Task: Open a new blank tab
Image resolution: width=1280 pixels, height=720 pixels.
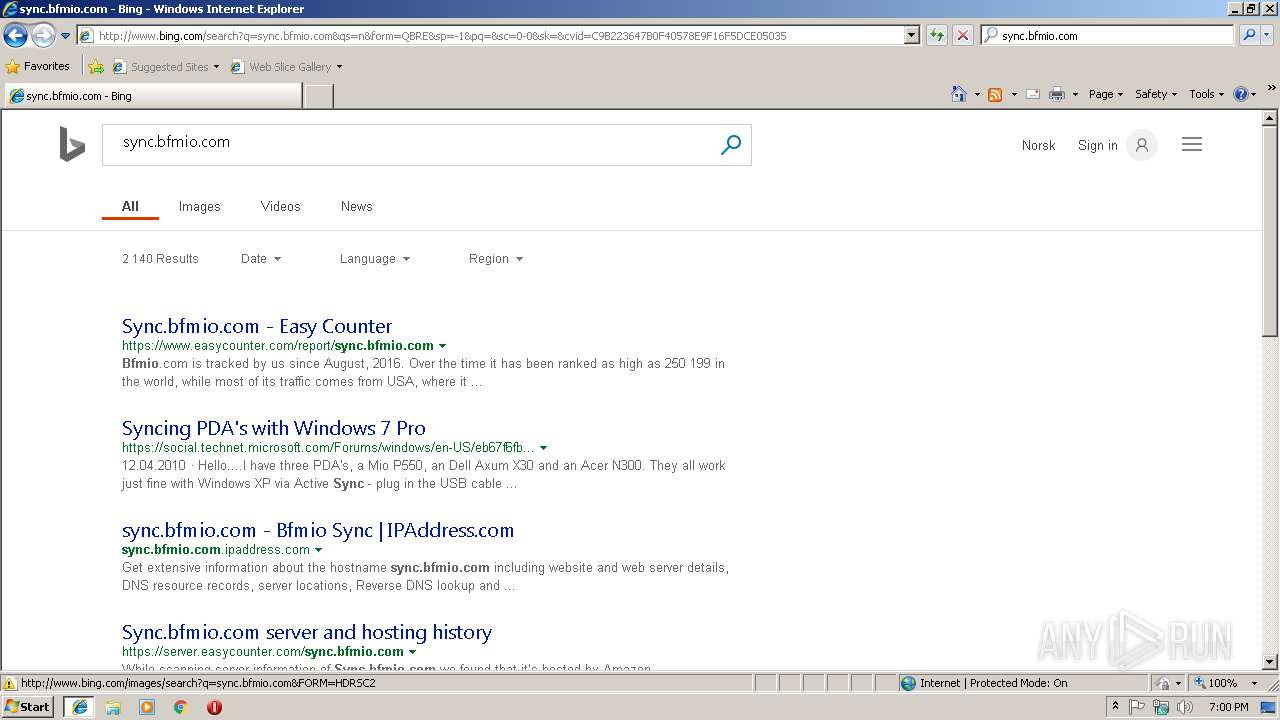Action: 318,96
